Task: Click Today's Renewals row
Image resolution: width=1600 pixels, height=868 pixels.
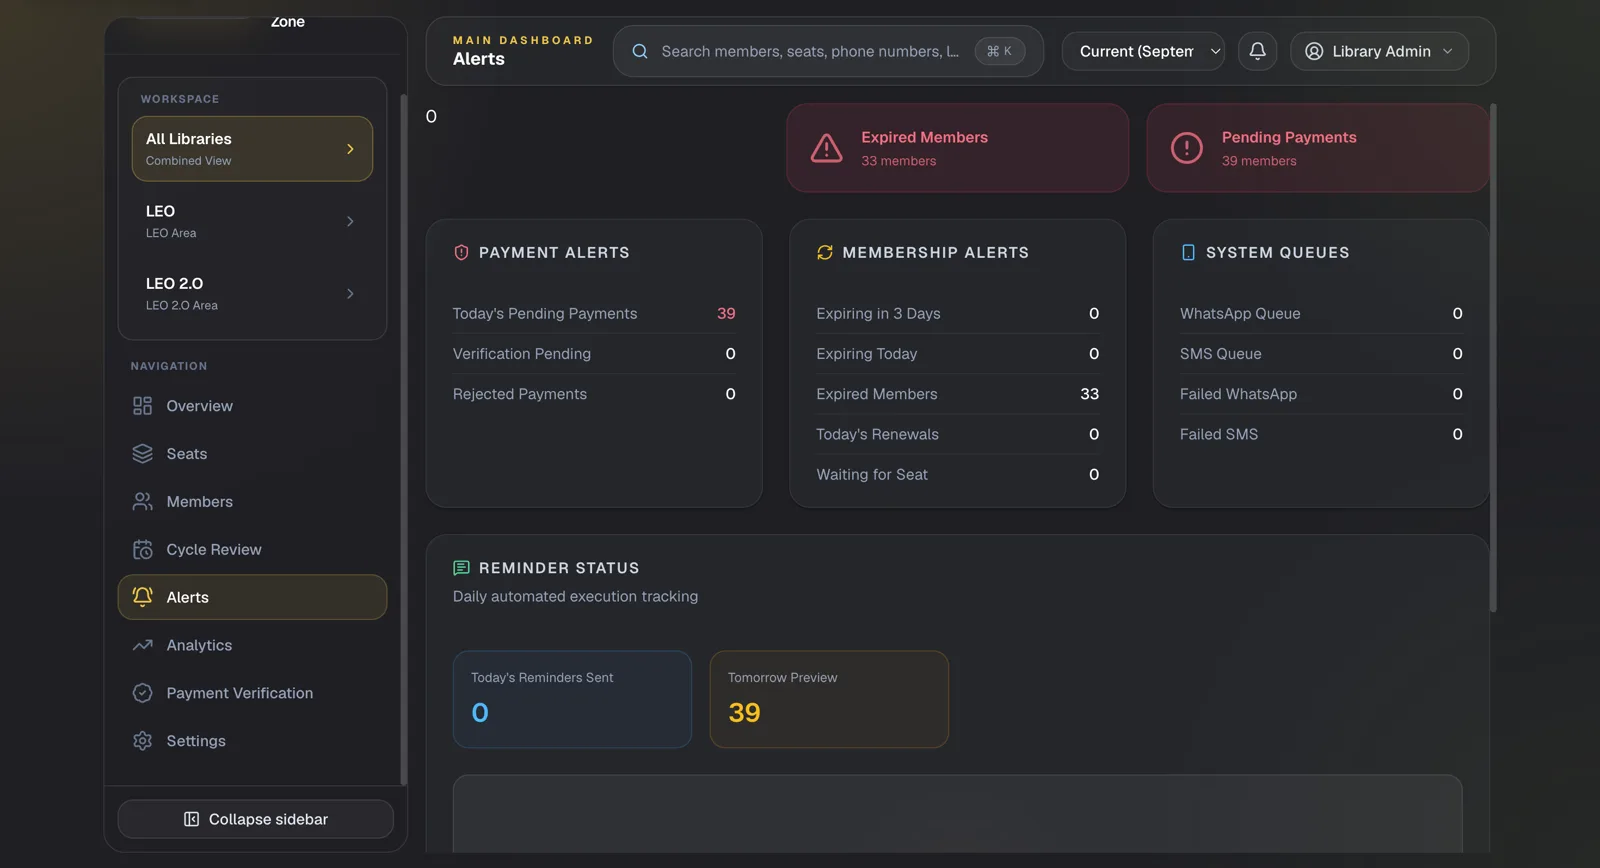Action: point(957,434)
